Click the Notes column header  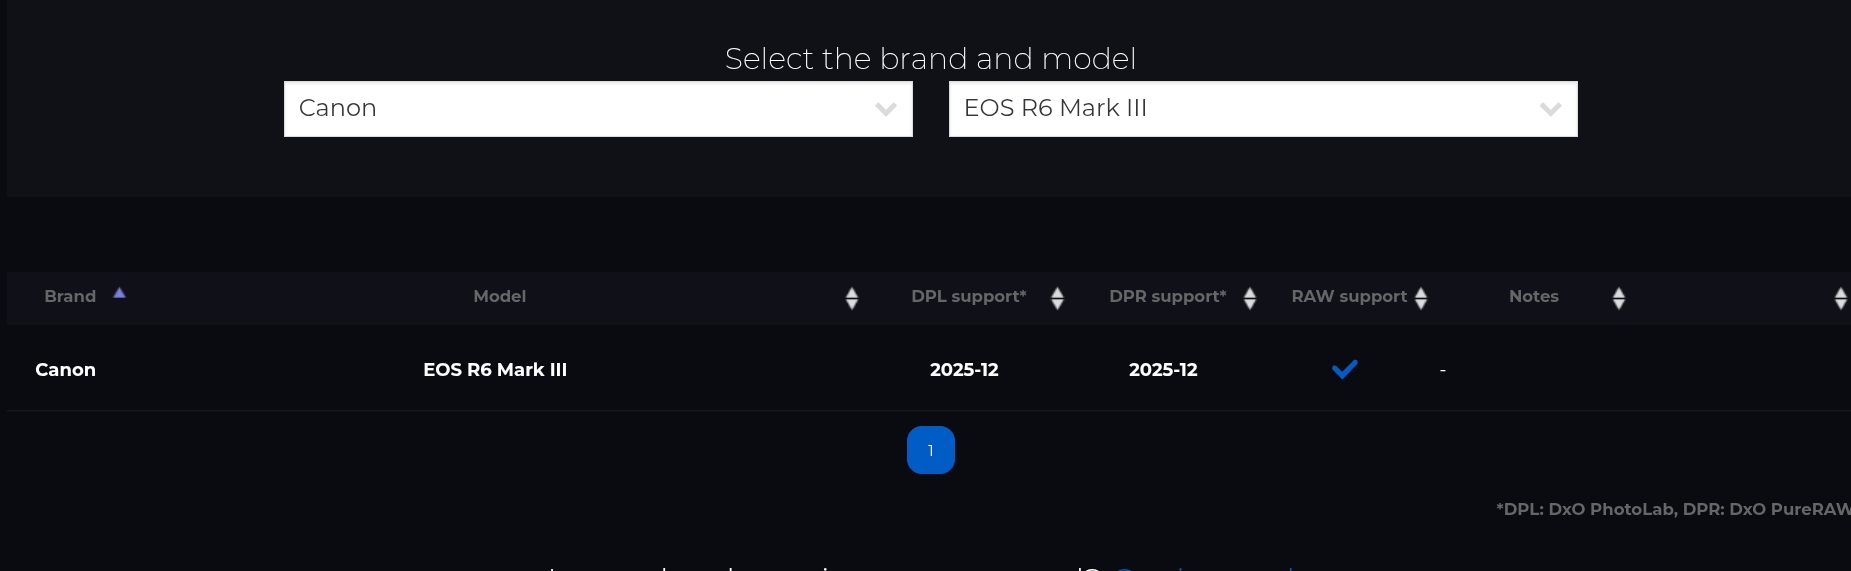click(x=1533, y=296)
